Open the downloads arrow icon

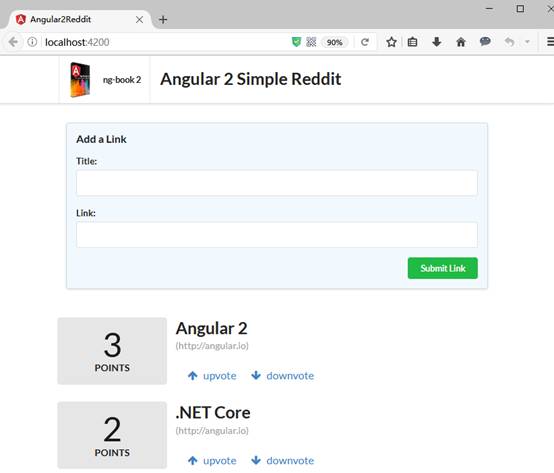437,42
